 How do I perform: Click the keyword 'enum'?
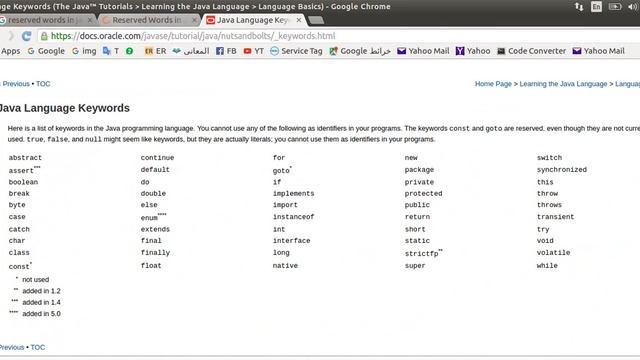pos(149,218)
